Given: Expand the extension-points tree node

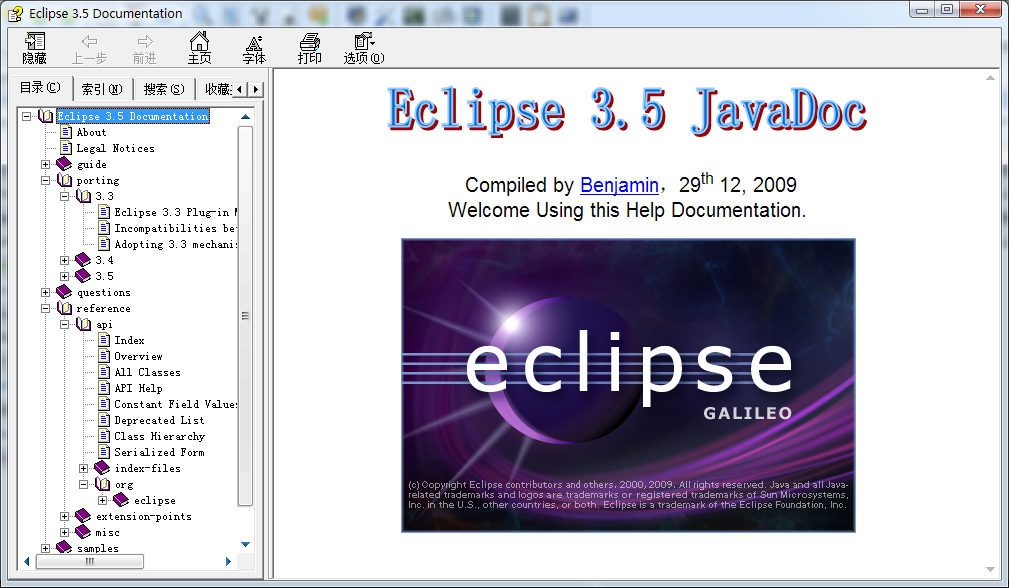Looking at the screenshot, I should 64,516.
